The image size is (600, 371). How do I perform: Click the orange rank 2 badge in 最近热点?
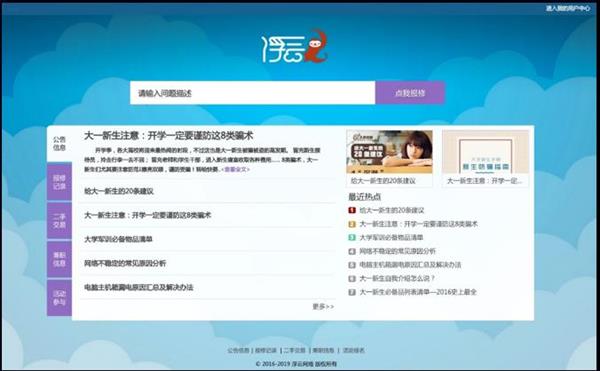[x=352, y=224]
